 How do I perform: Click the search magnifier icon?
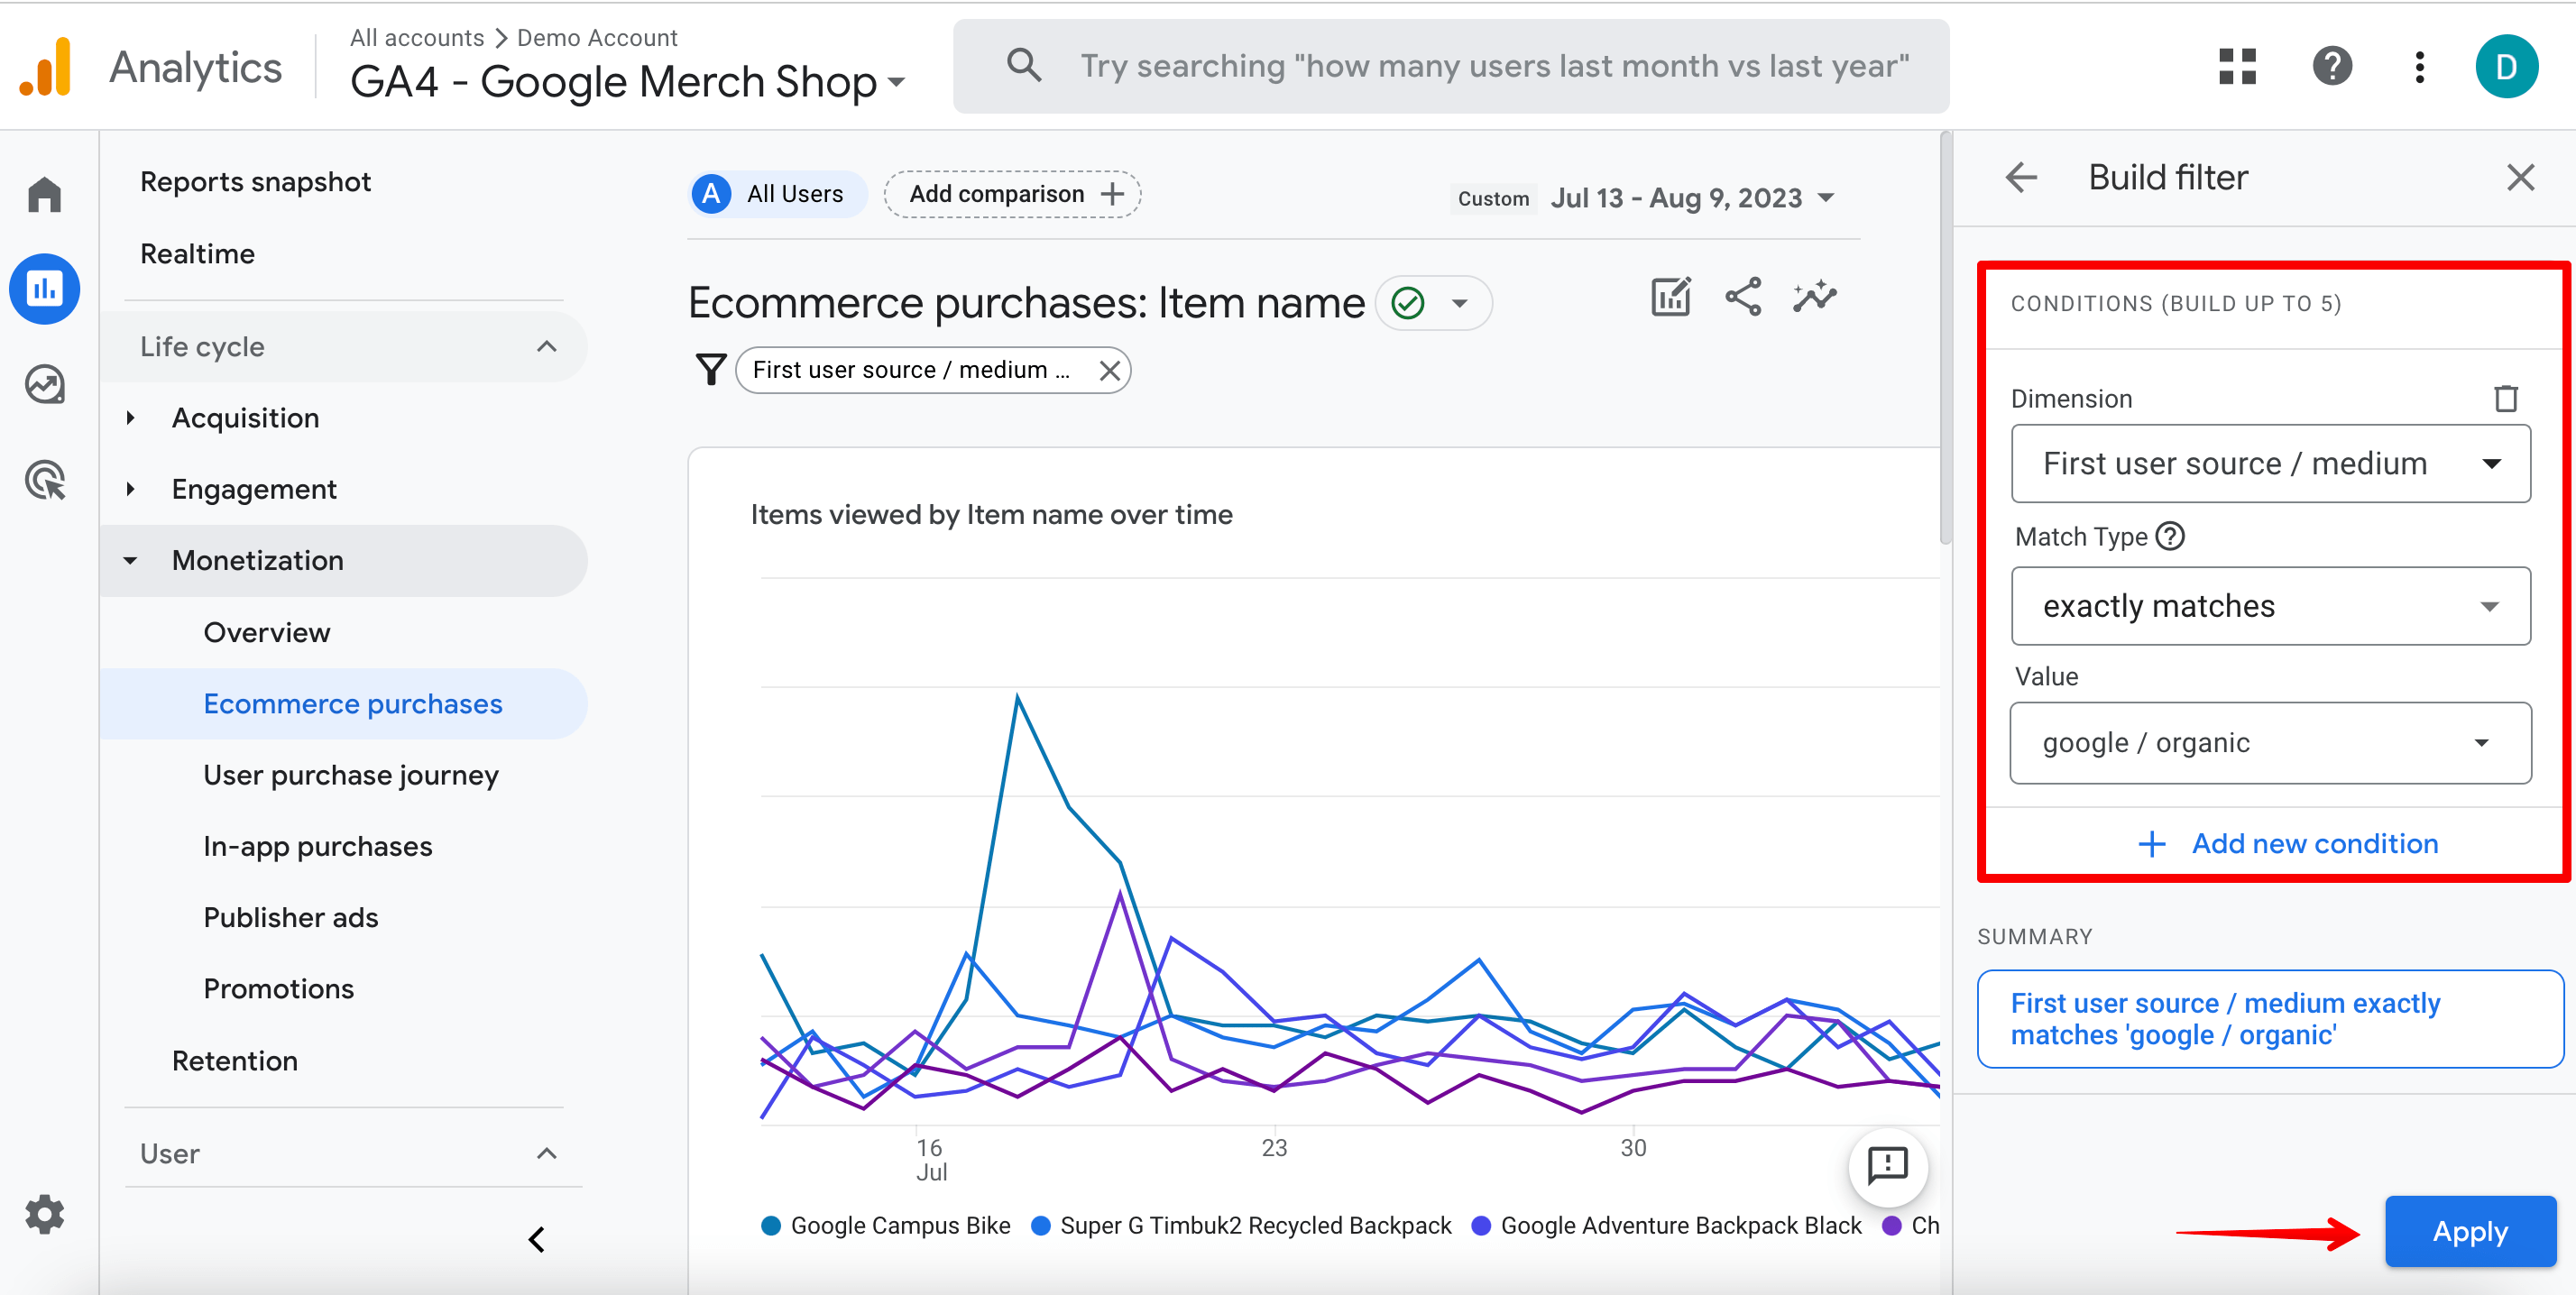coord(1023,66)
